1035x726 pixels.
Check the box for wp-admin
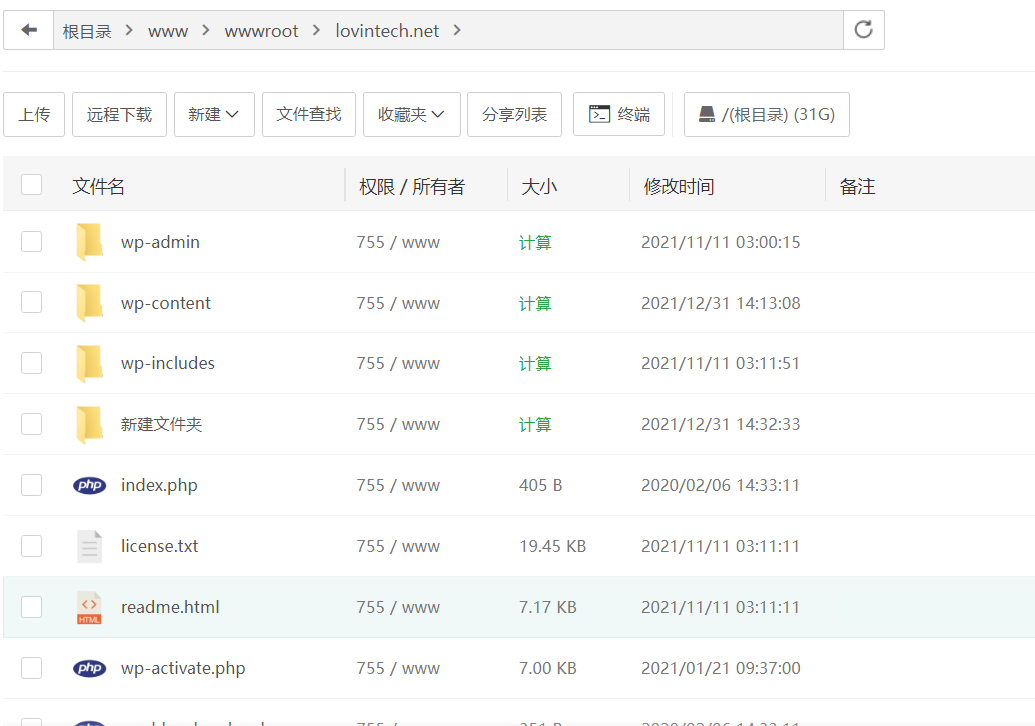[x=32, y=242]
